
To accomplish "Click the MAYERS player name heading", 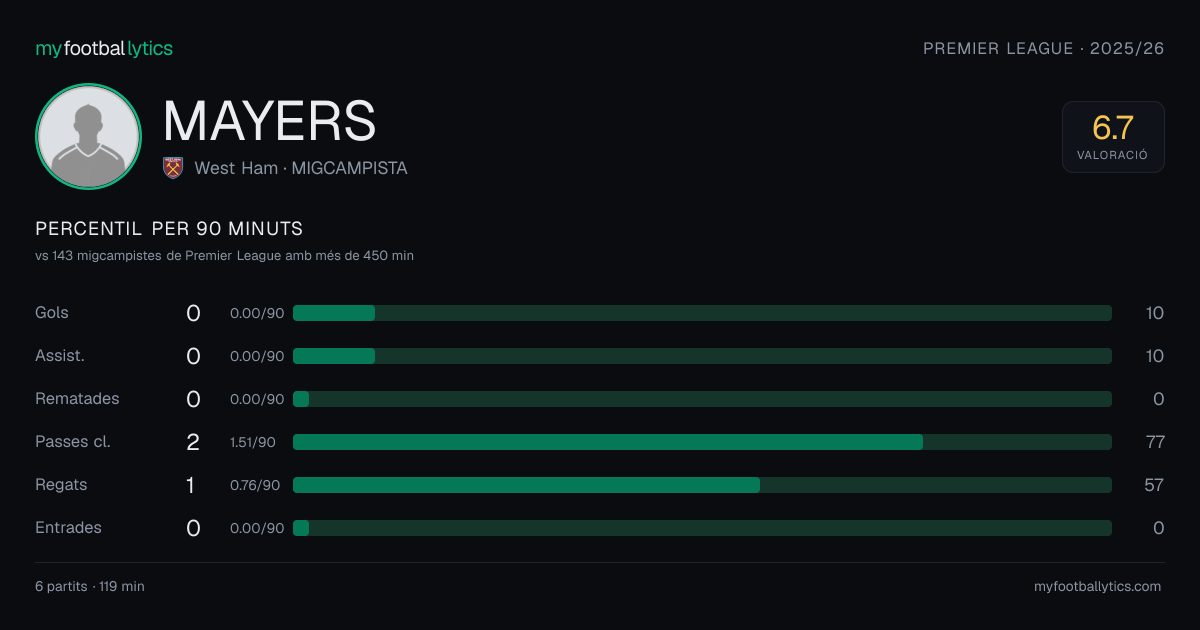I will click(x=270, y=121).
